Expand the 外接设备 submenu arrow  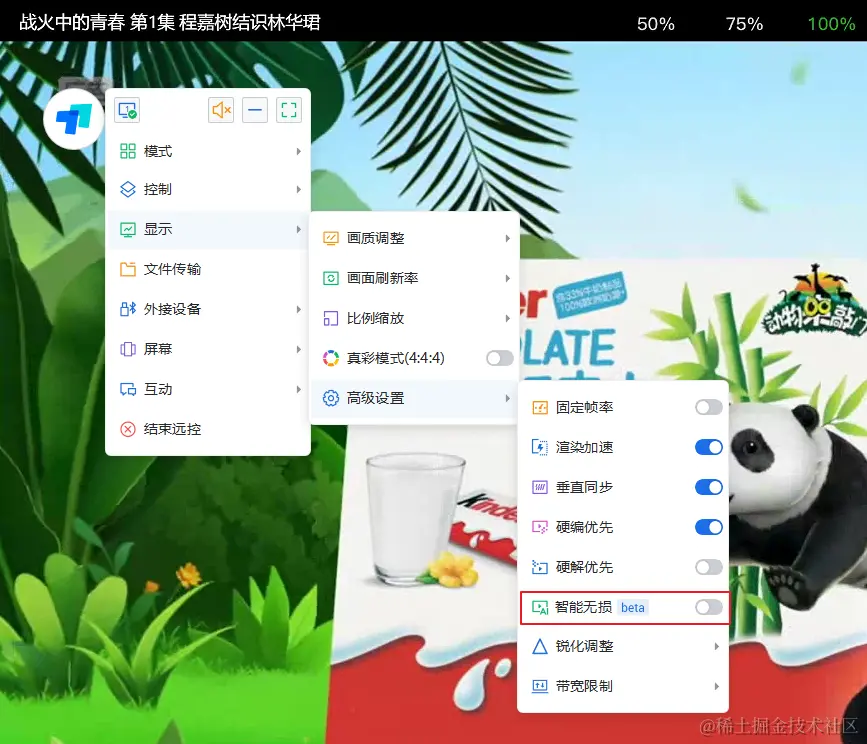299,309
